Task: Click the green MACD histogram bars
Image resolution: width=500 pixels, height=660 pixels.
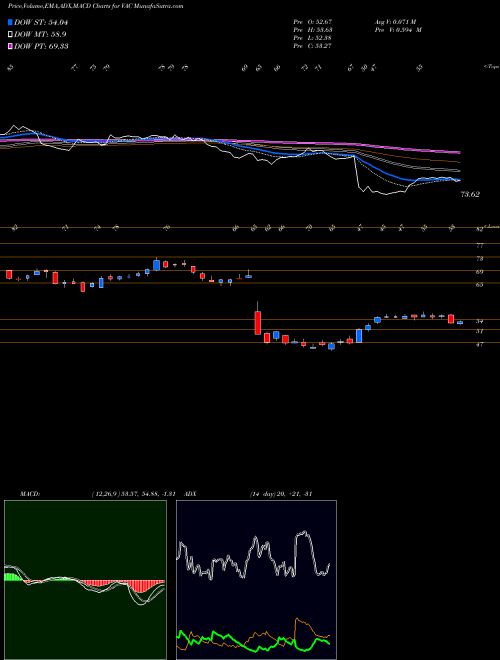Action: (x=12, y=577)
